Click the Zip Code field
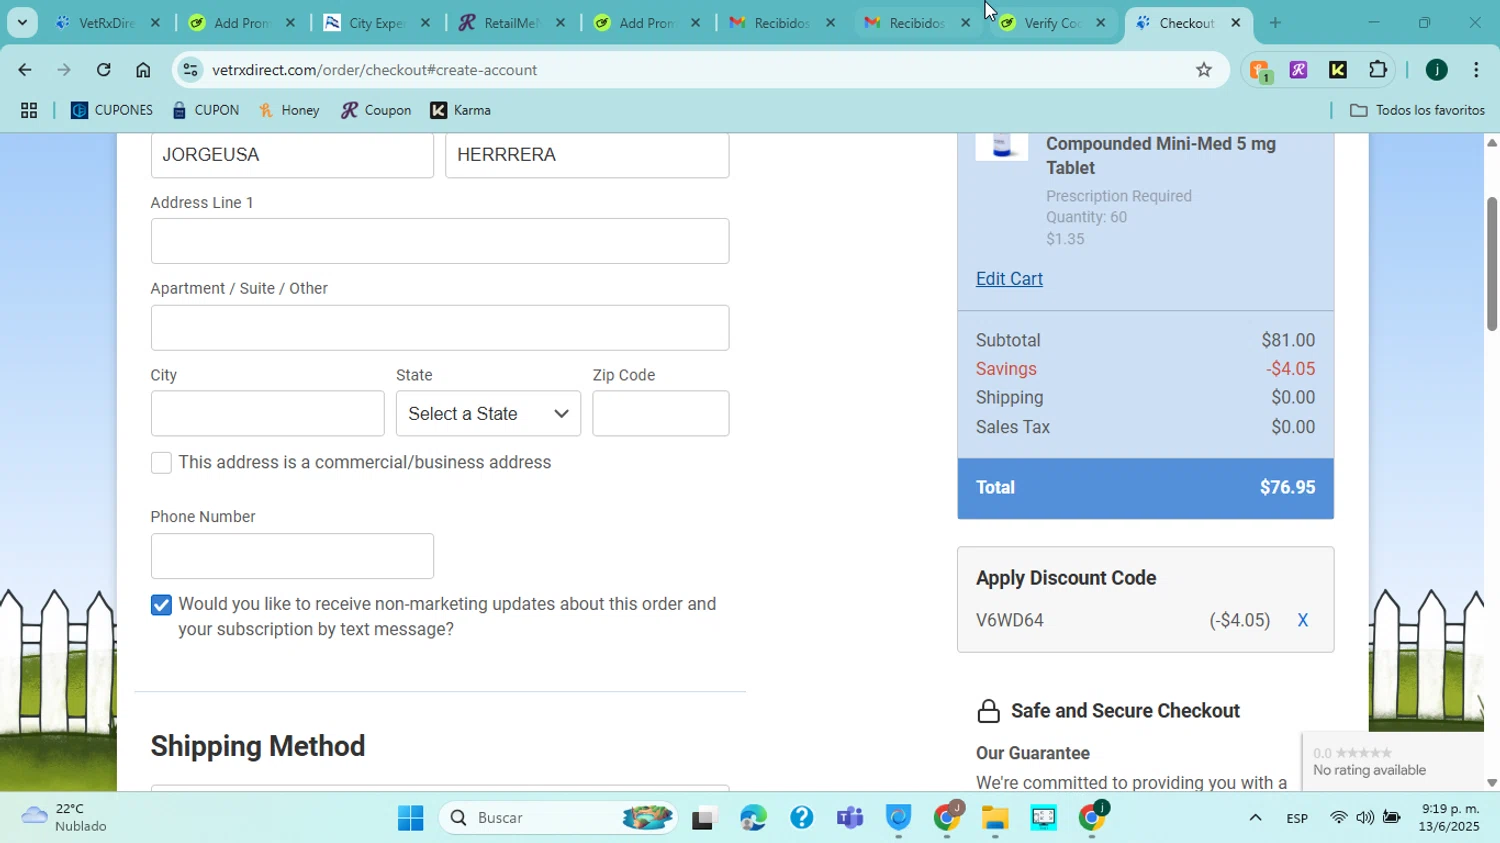This screenshot has height=843, width=1500. (661, 414)
